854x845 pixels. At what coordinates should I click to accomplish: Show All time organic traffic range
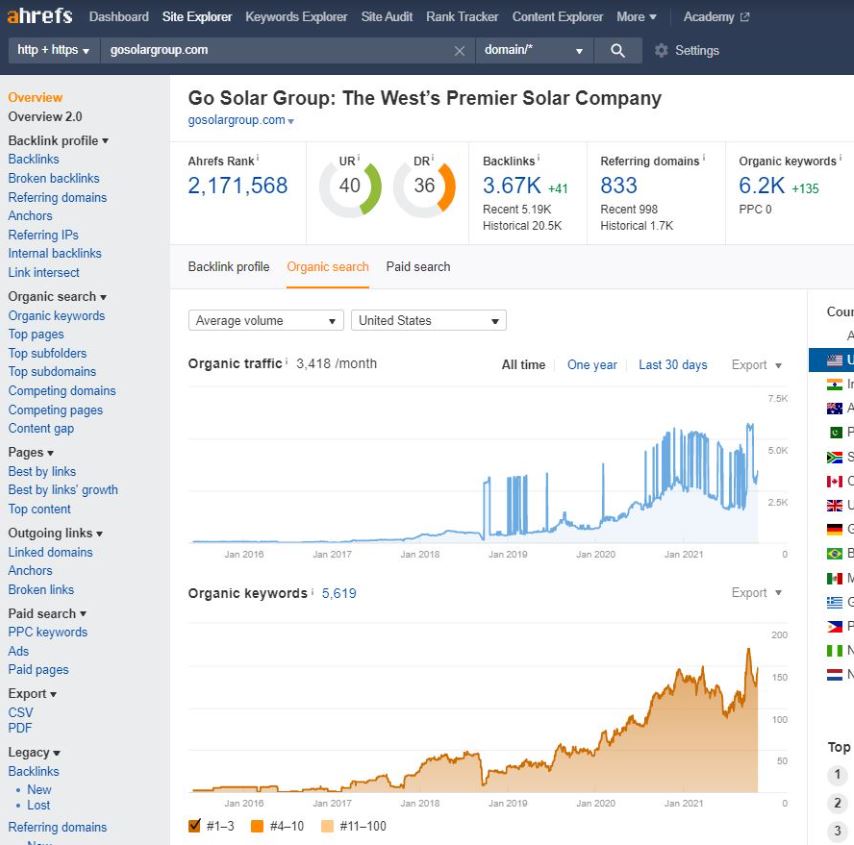523,365
